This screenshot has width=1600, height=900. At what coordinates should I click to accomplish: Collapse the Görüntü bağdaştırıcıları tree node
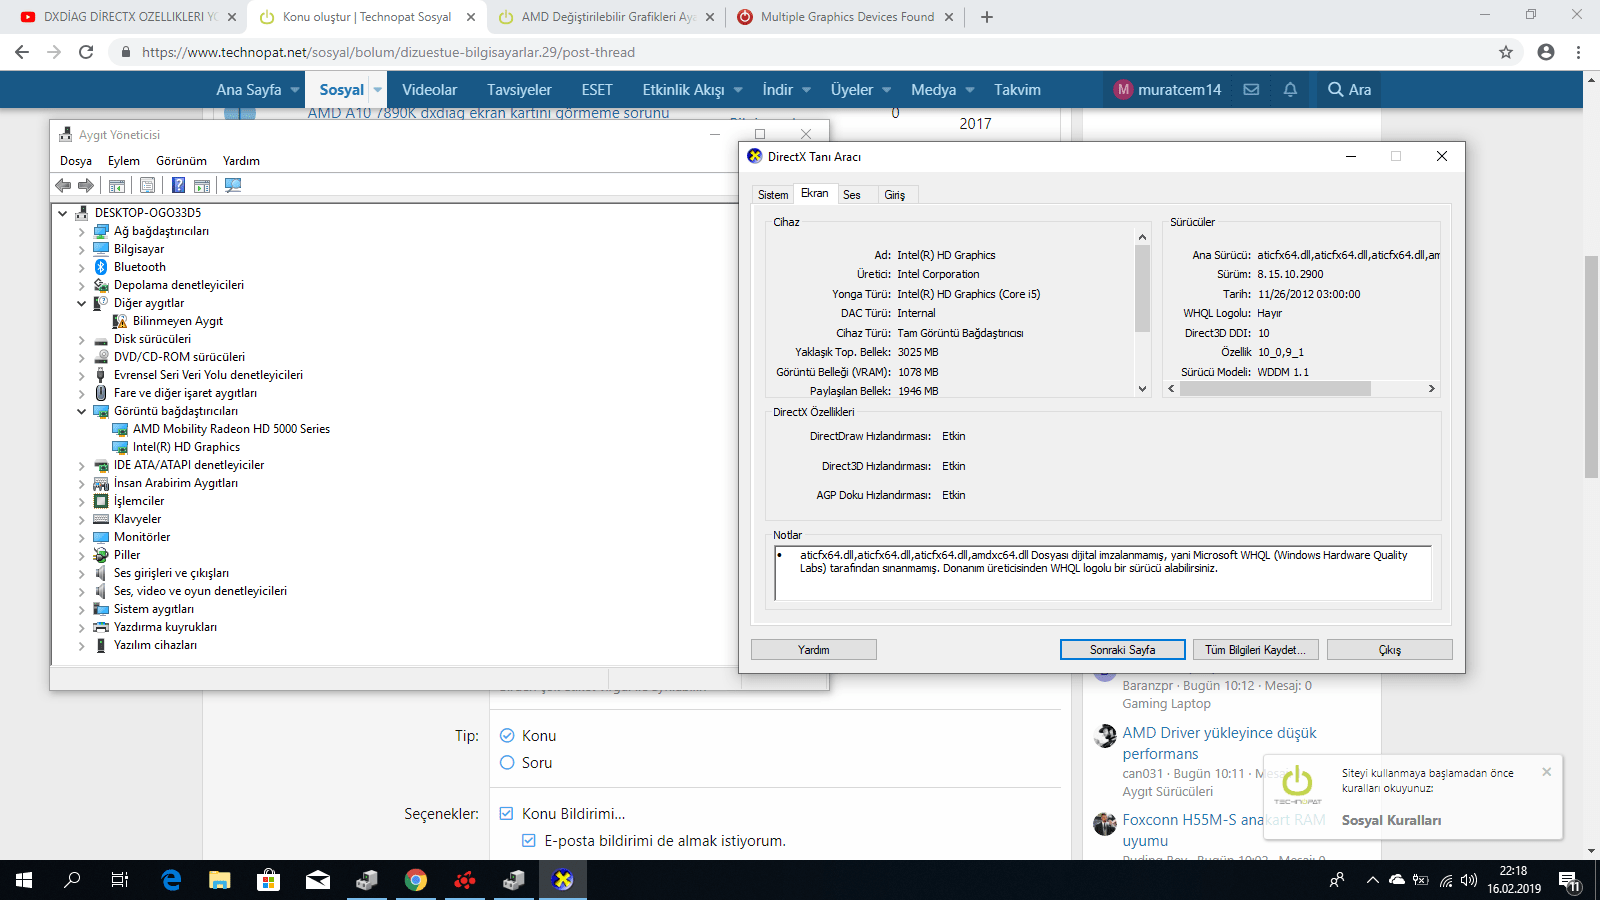pos(82,411)
